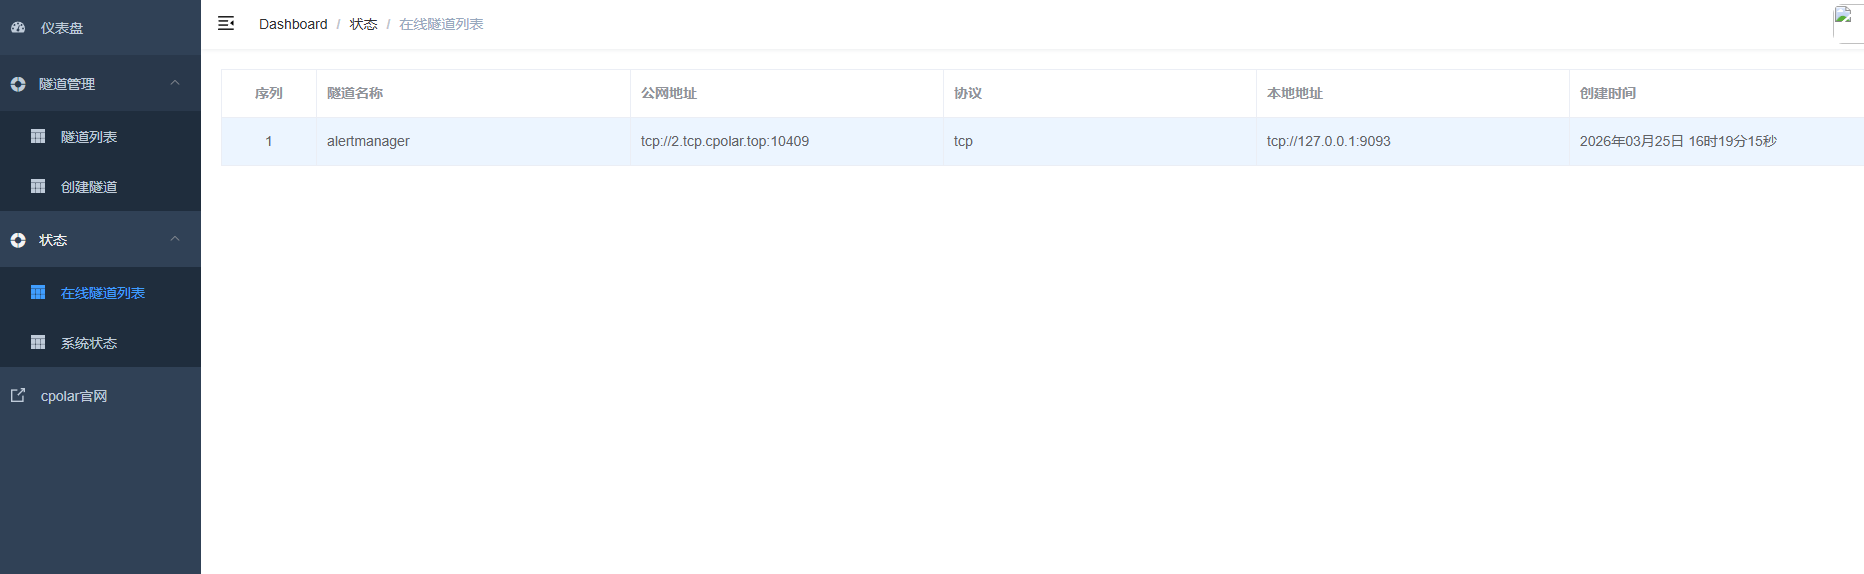Click the 状态 plus-circle icon
The height and width of the screenshot is (574, 1864).
click(x=18, y=240)
